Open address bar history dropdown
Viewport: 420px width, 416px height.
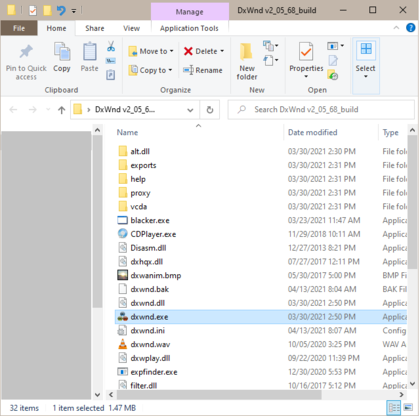tap(190, 110)
